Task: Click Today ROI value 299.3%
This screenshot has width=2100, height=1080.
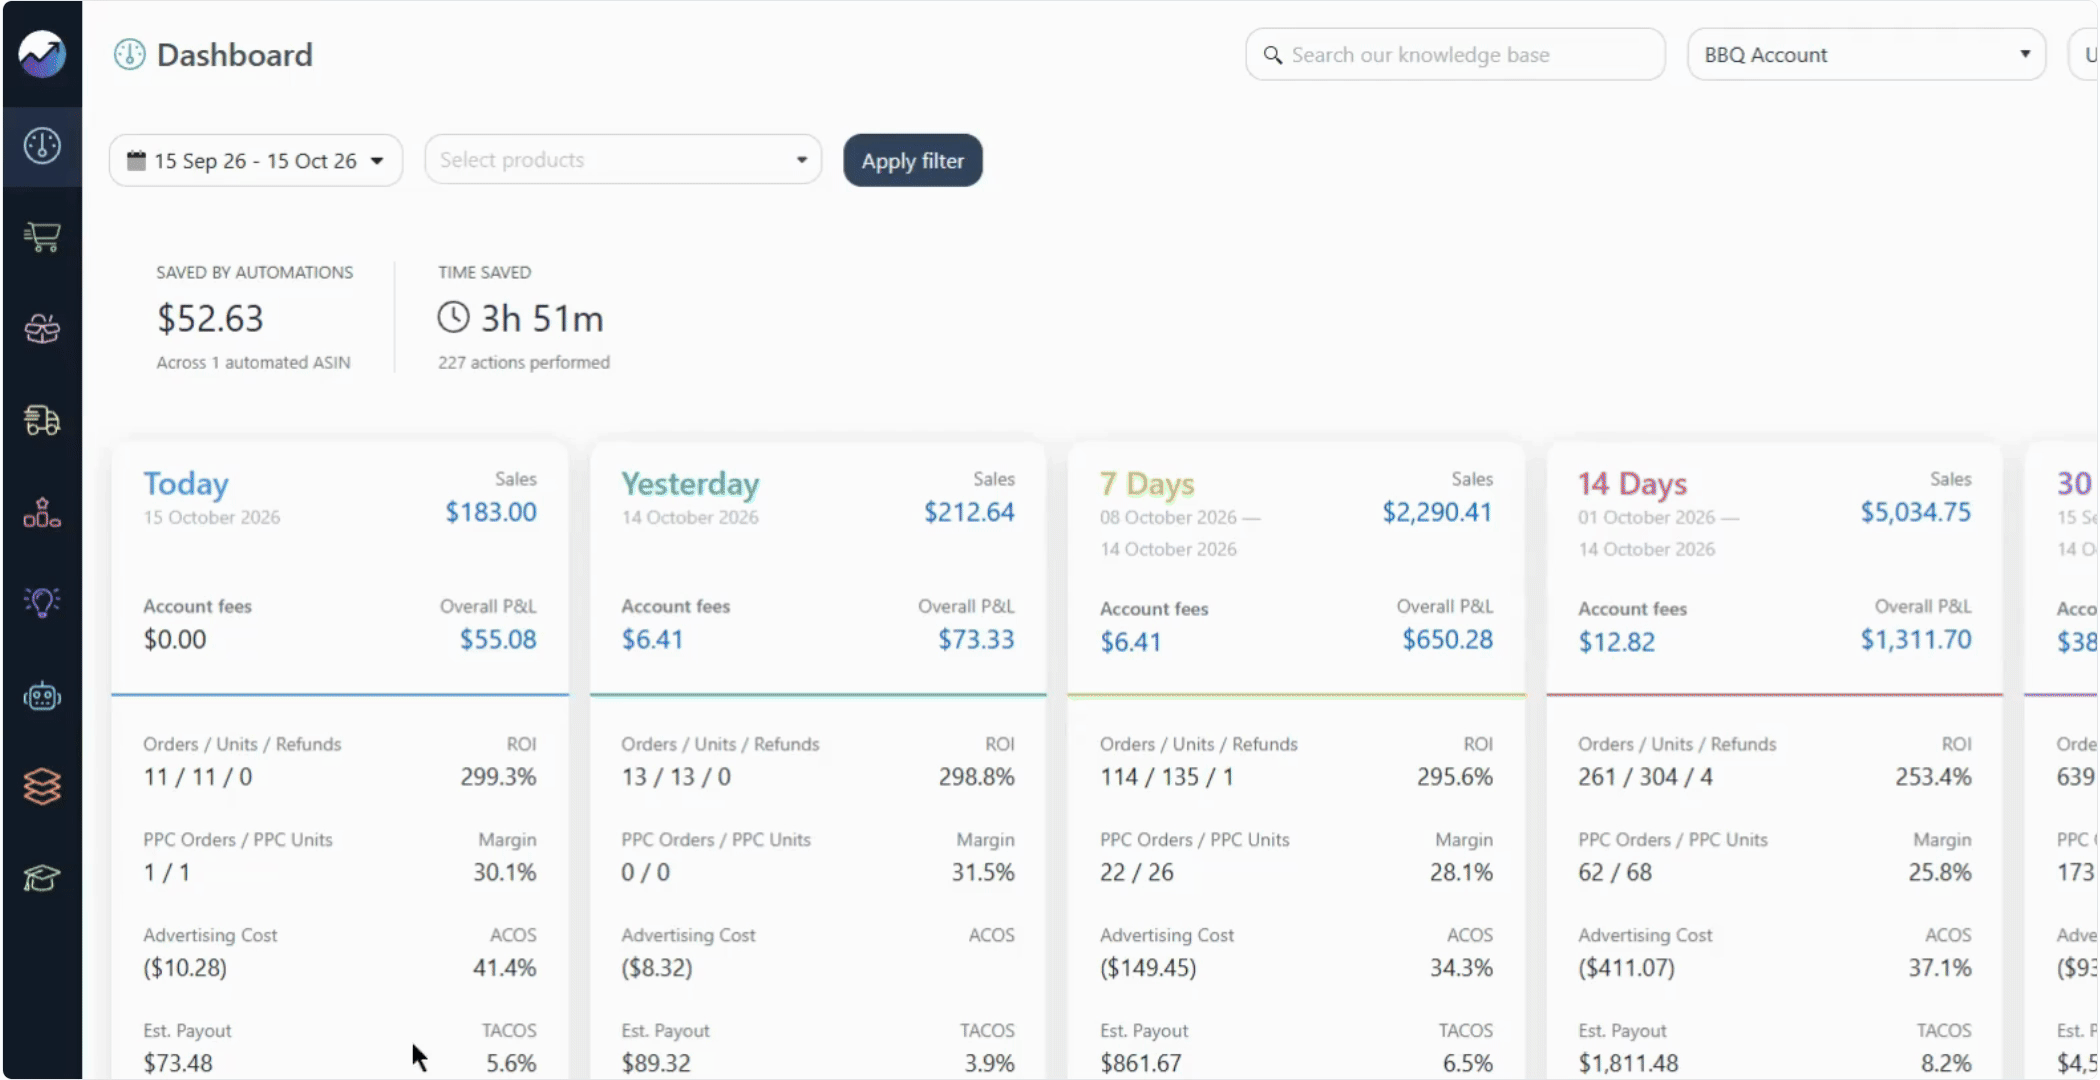Action: click(498, 777)
